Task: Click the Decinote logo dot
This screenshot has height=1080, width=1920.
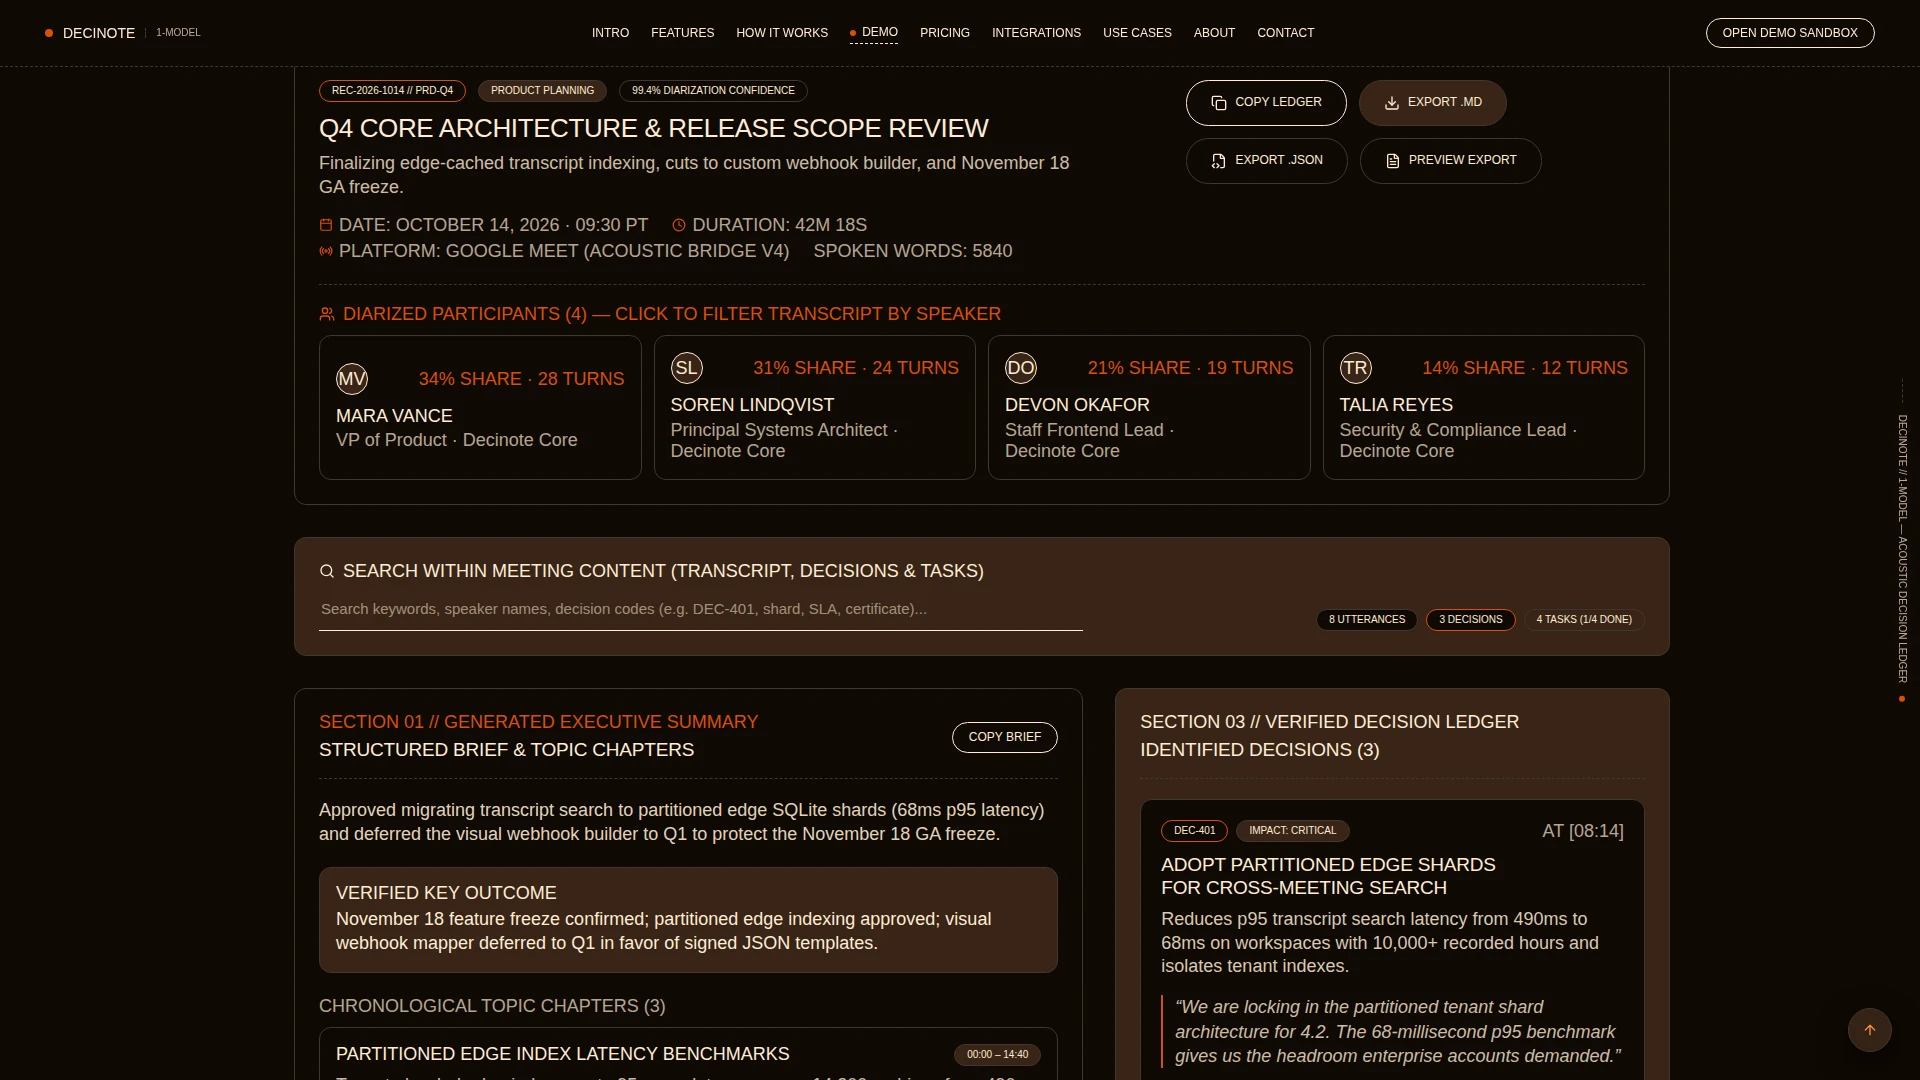Action: (49, 33)
